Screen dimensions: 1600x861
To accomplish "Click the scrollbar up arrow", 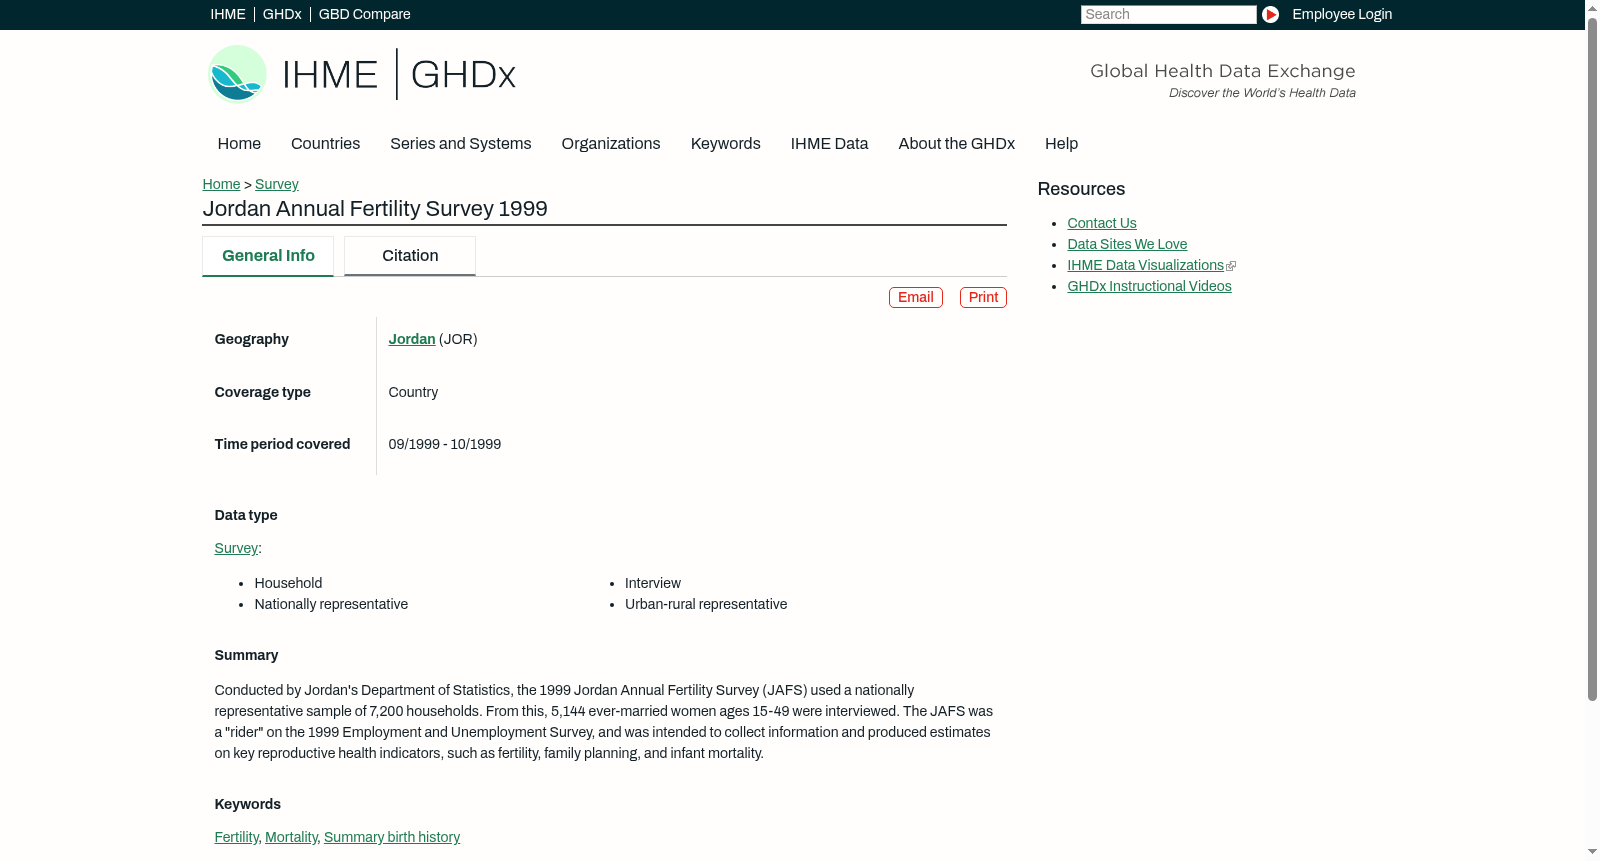I will point(1592,7).
